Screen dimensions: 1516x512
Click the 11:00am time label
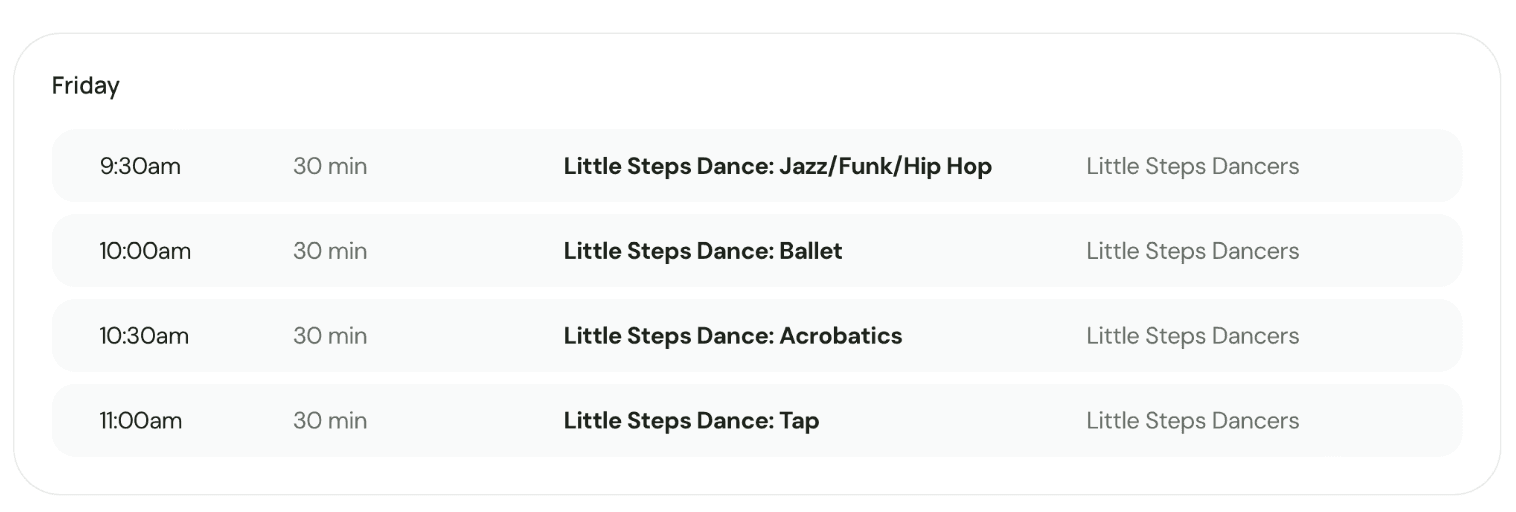point(141,421)
